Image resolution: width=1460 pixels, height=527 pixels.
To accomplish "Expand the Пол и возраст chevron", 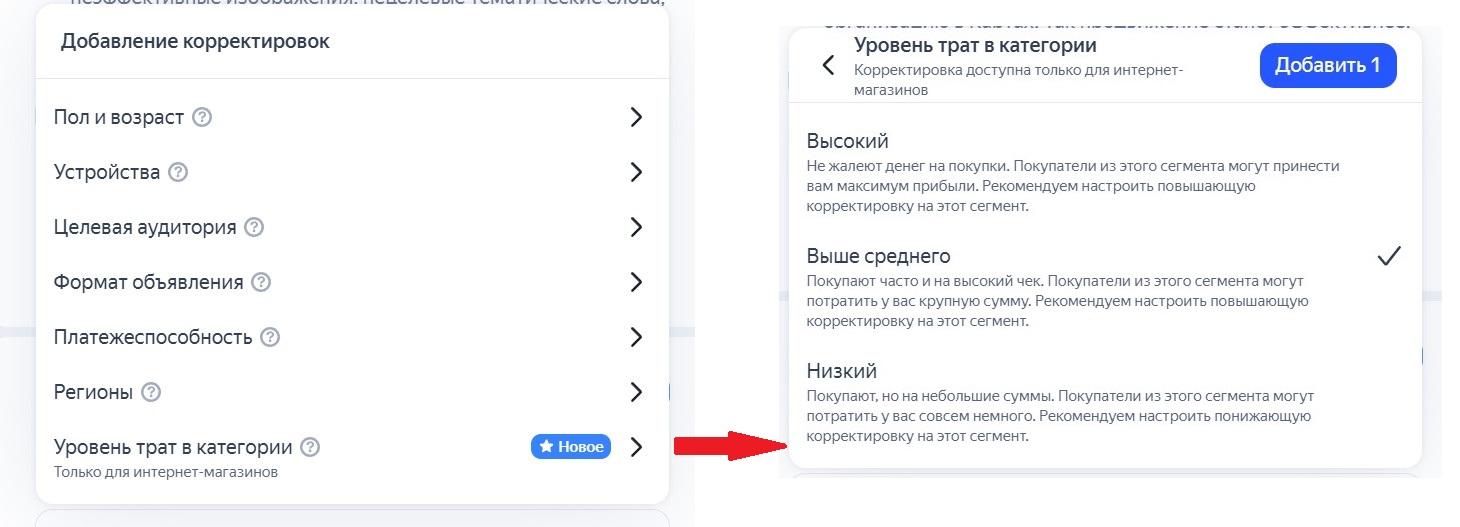I will click(x=636, y=117).
